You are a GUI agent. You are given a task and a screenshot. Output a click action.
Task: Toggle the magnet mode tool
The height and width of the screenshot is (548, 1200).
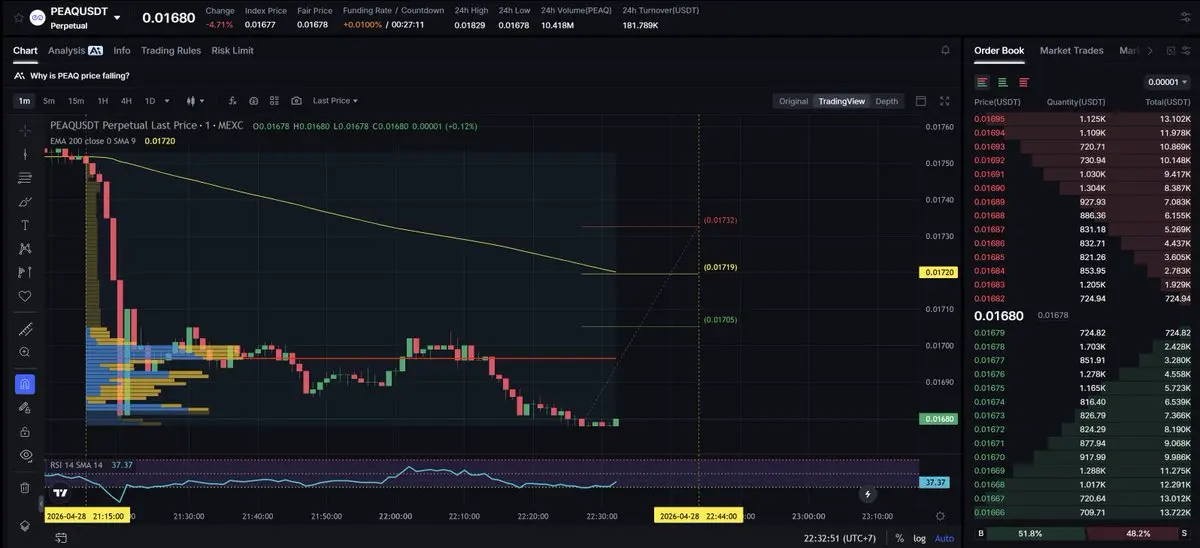click(25, 384)
